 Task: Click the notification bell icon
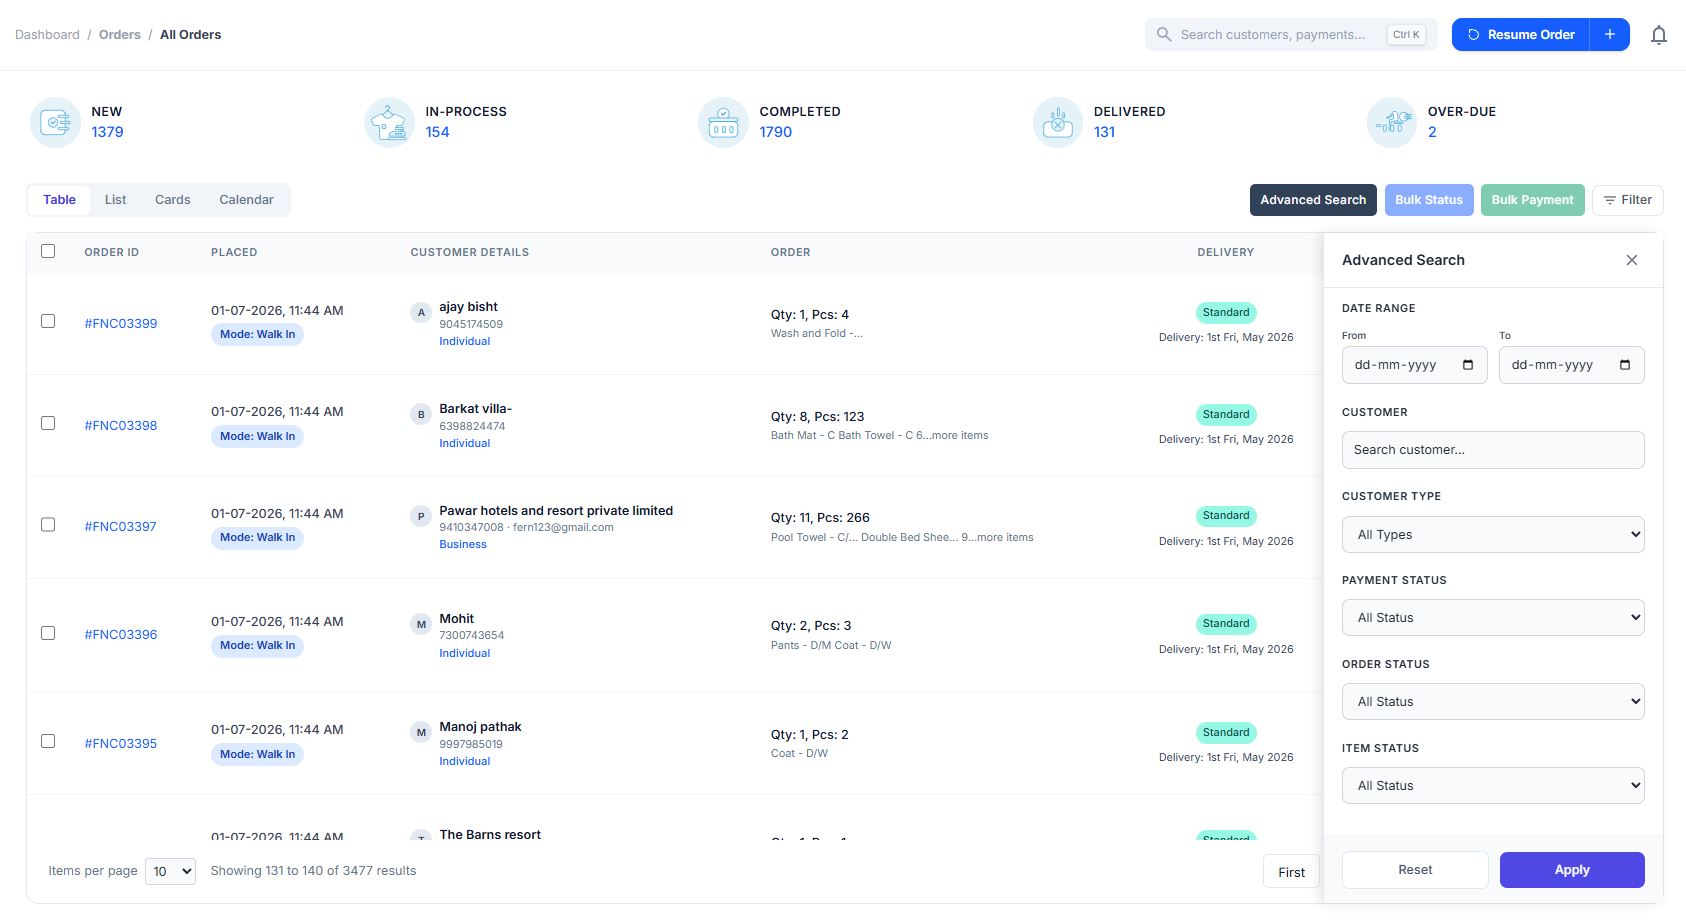point(1658,35)
